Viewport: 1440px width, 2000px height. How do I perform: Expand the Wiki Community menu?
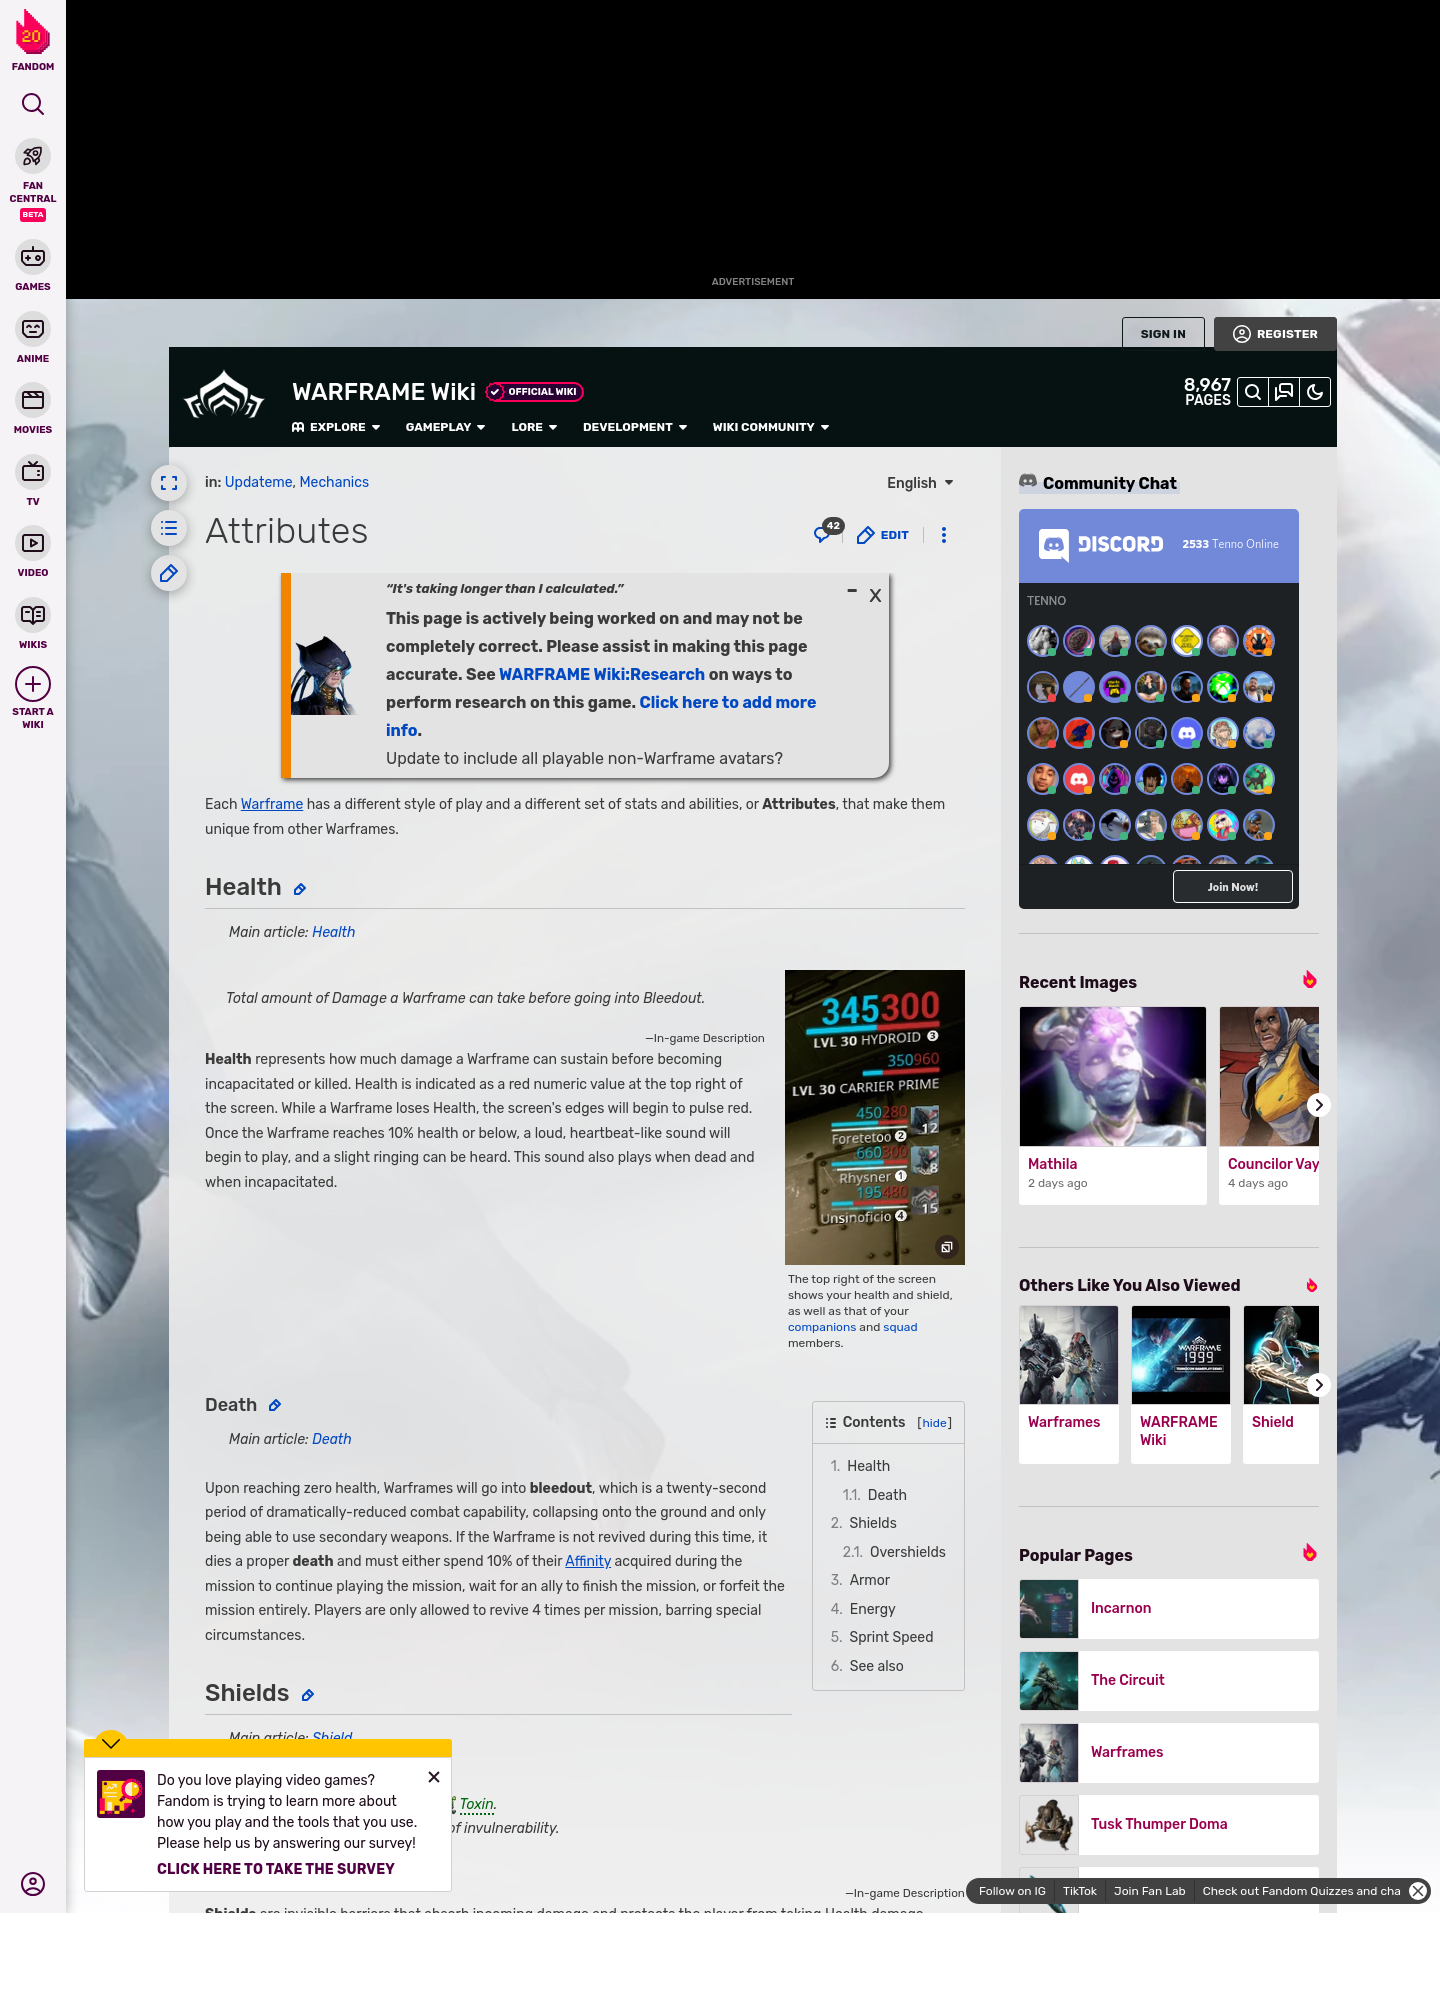click(770, 427)
